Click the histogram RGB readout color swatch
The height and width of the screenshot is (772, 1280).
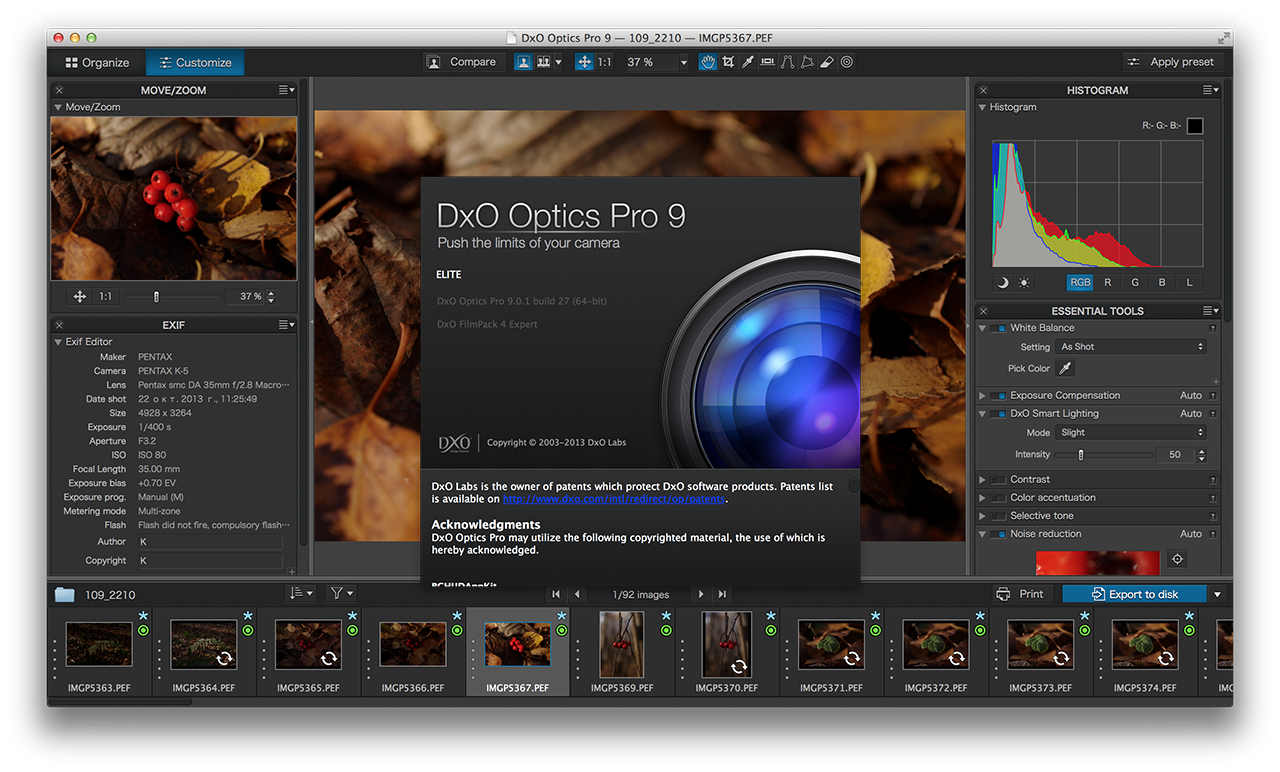[x=1195, y=126]
